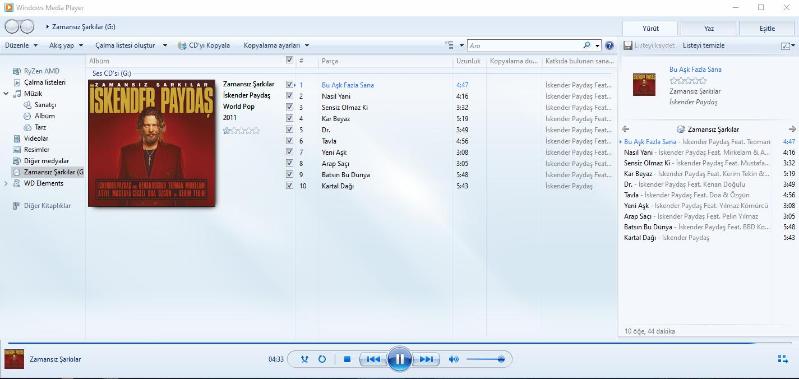Click the Zamansız Şarkılar (G:) breadcrumb
The width and height of the screenshot is (799, 379).
coord(84,26)
